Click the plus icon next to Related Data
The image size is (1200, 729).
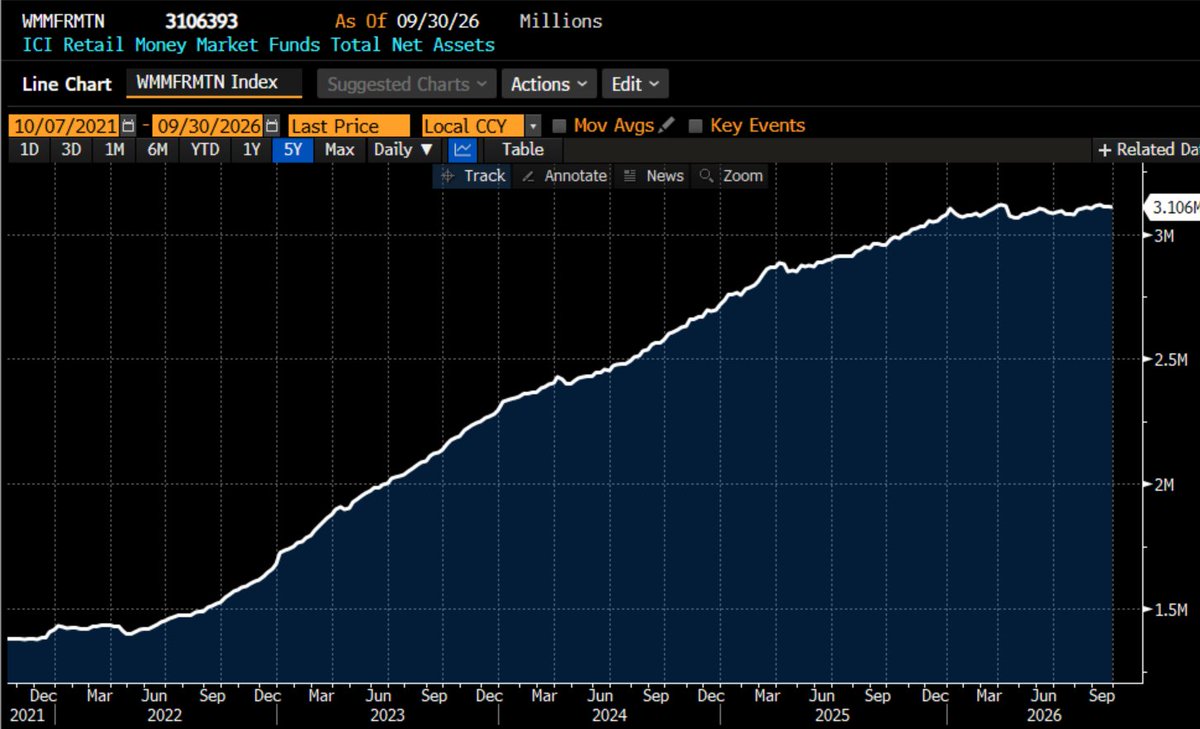tap(1105, 150)
